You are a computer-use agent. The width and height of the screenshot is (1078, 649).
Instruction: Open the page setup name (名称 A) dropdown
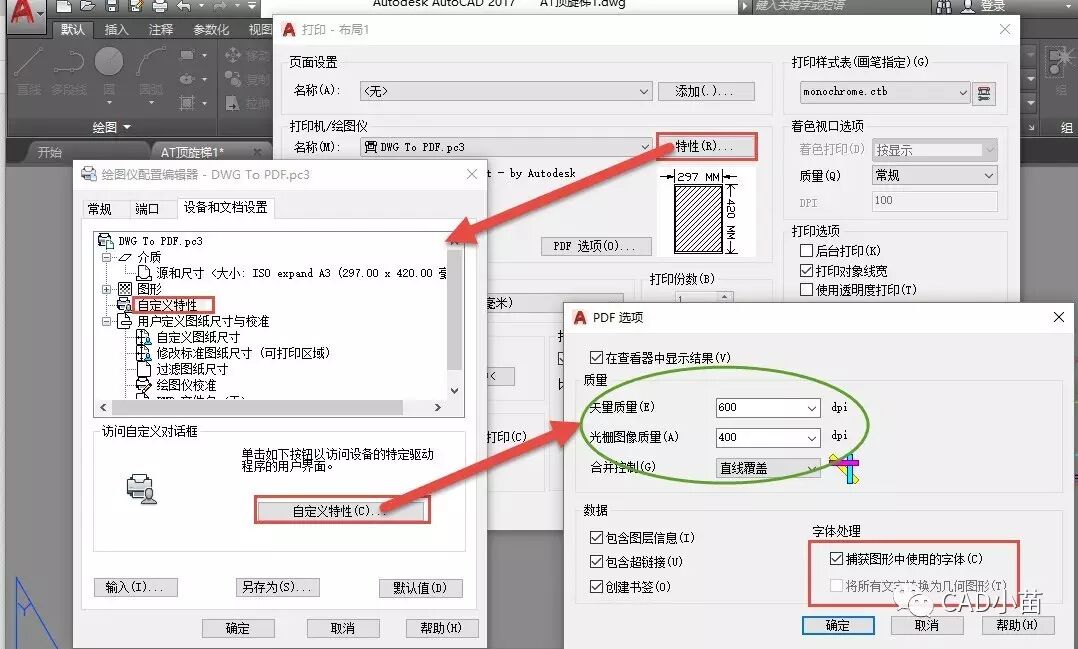[x=505, y=91]
